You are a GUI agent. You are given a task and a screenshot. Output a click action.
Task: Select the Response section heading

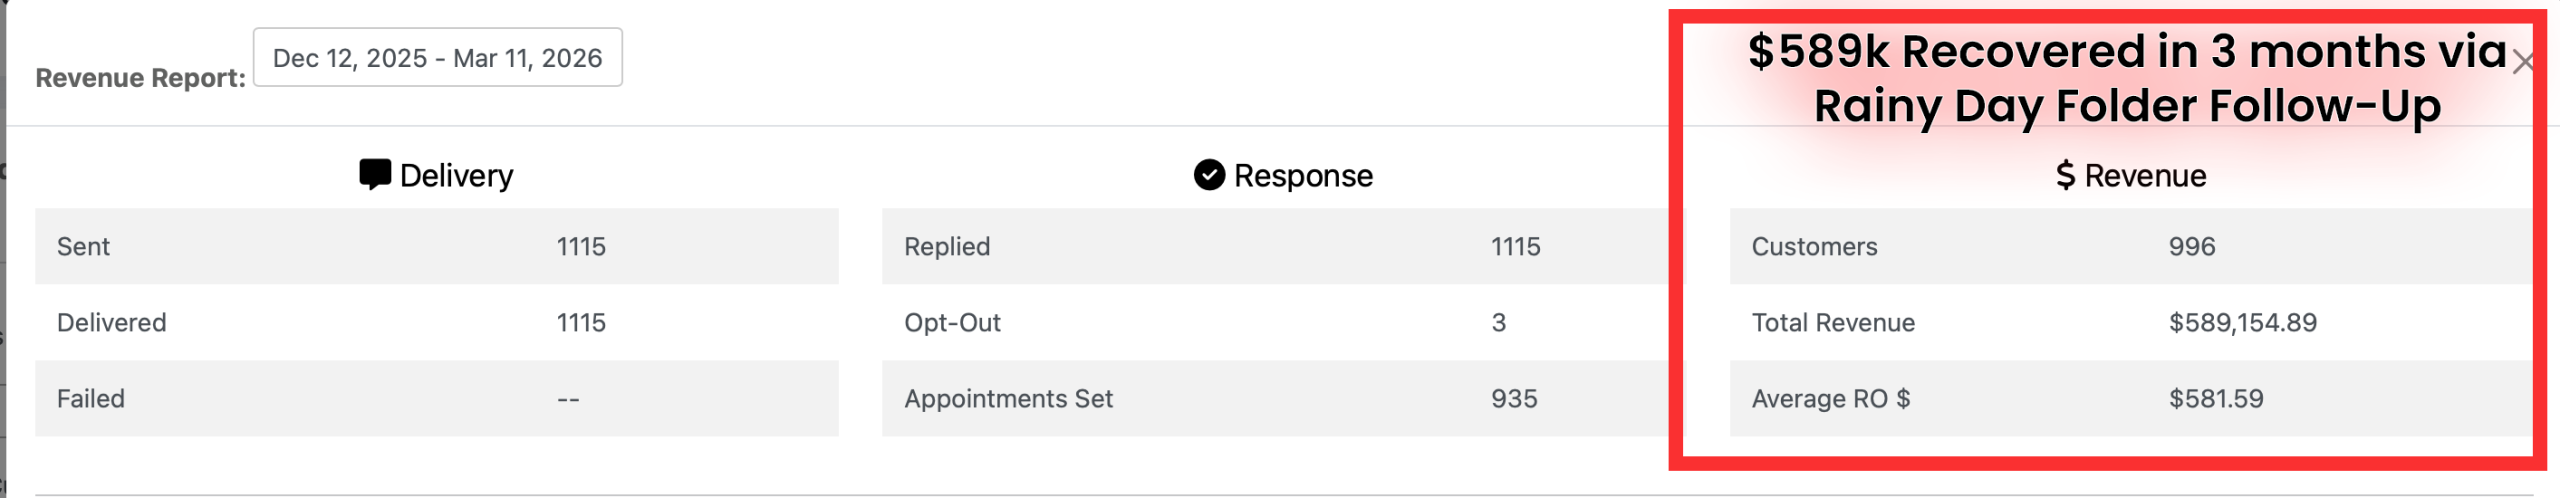[1302, 176]
